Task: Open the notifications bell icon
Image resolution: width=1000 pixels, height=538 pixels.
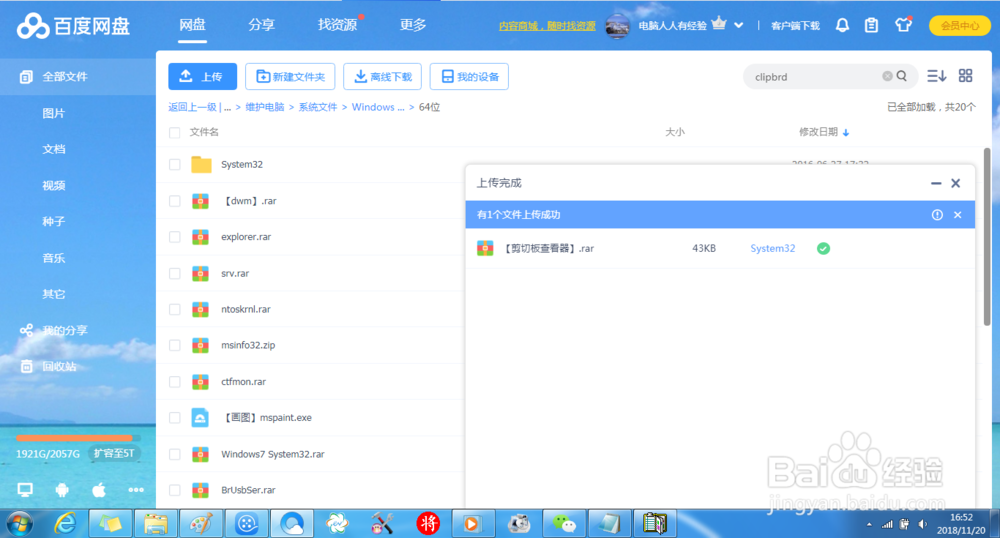Action: click(842, 25)
